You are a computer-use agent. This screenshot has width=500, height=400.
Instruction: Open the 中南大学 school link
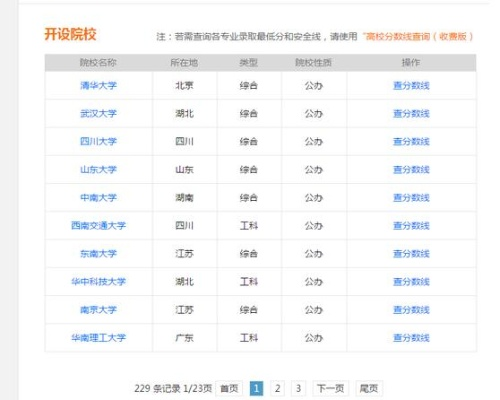pos(98,198)
